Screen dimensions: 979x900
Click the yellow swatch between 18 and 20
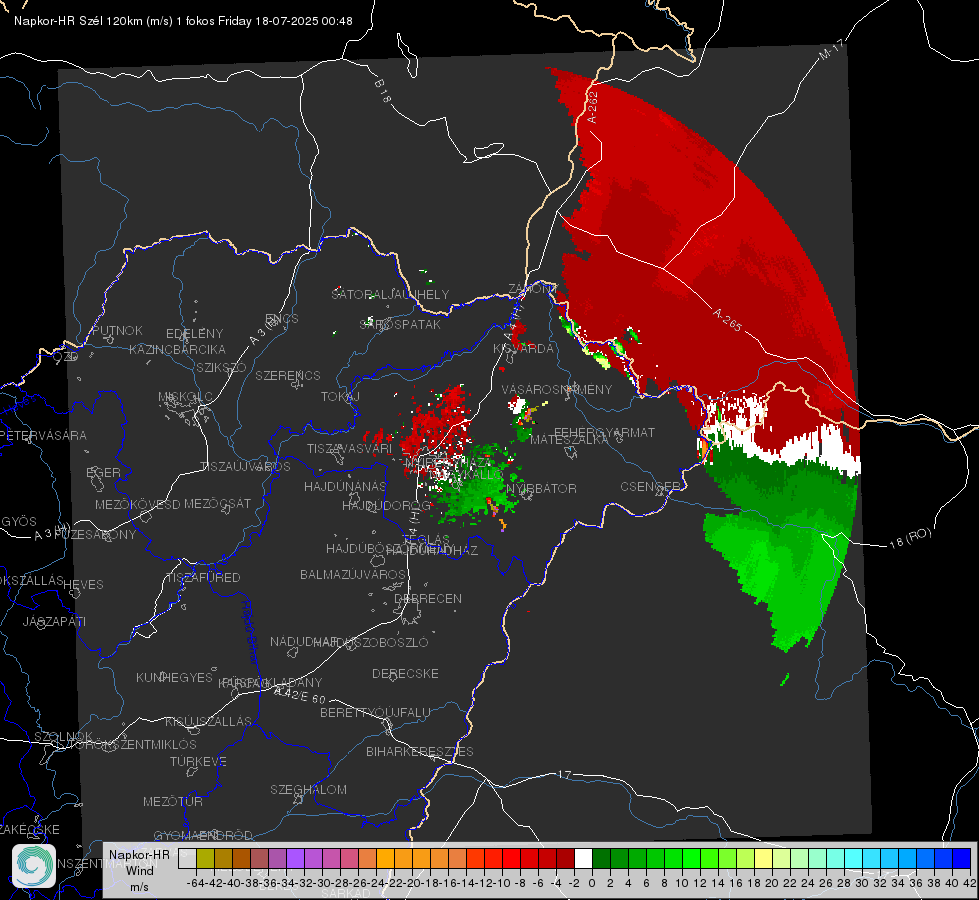pyautogui.click(x=764, y=858)
